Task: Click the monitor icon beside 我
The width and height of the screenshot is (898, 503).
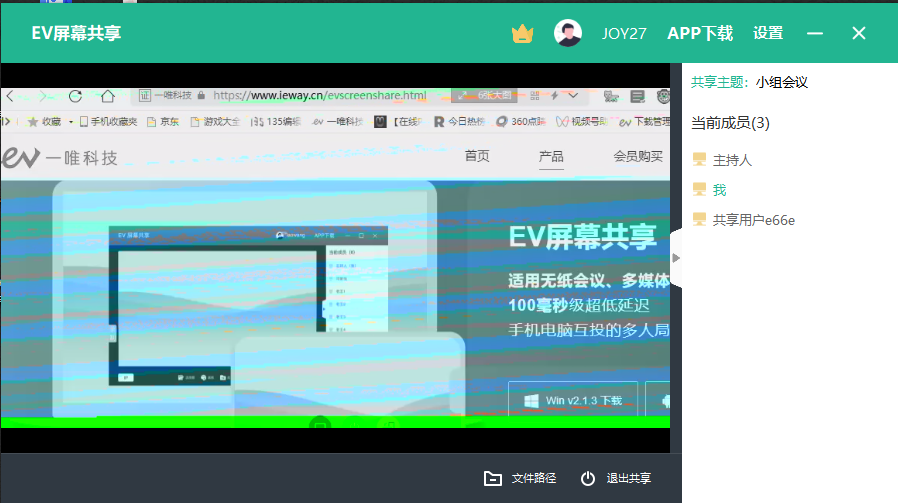Action: (x=700, y=190)
